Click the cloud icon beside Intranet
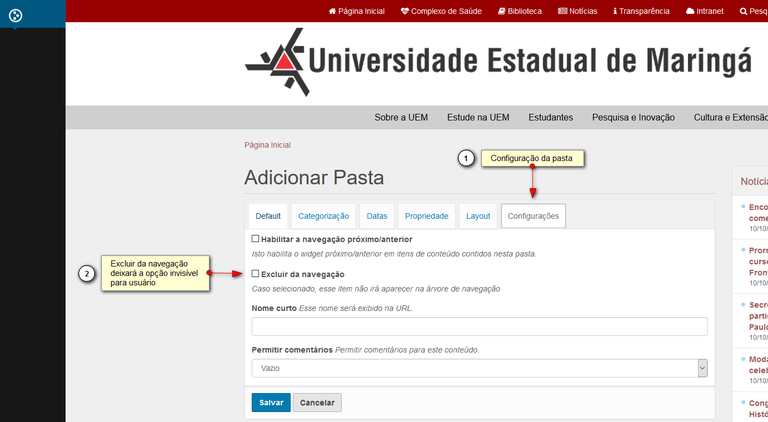The width and height of the screenshot is (768, 422). (690, 11)
